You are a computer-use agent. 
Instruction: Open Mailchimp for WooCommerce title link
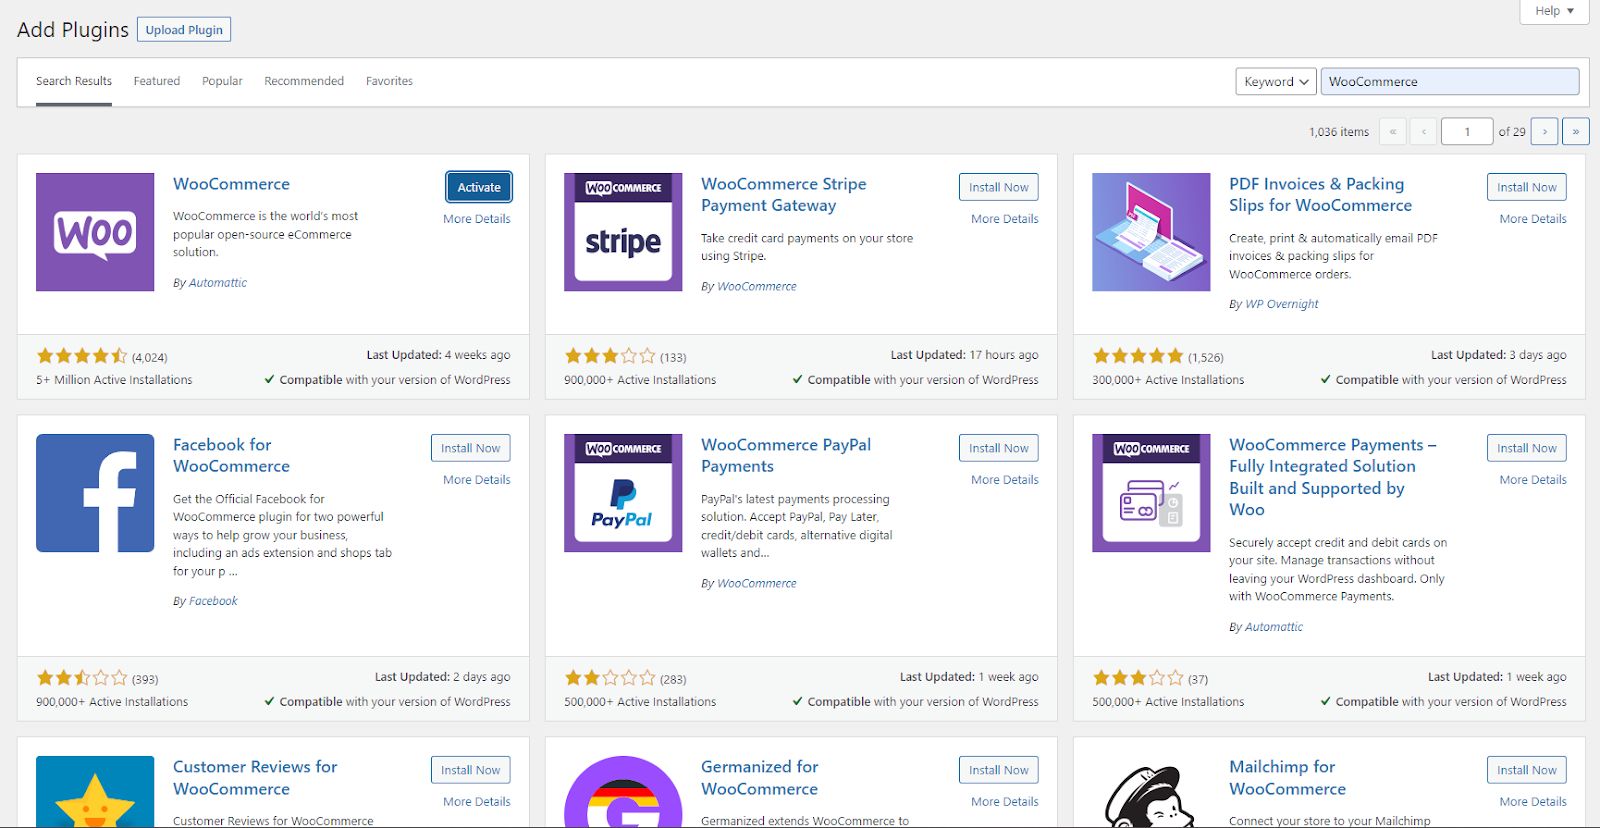point(1288,778)
